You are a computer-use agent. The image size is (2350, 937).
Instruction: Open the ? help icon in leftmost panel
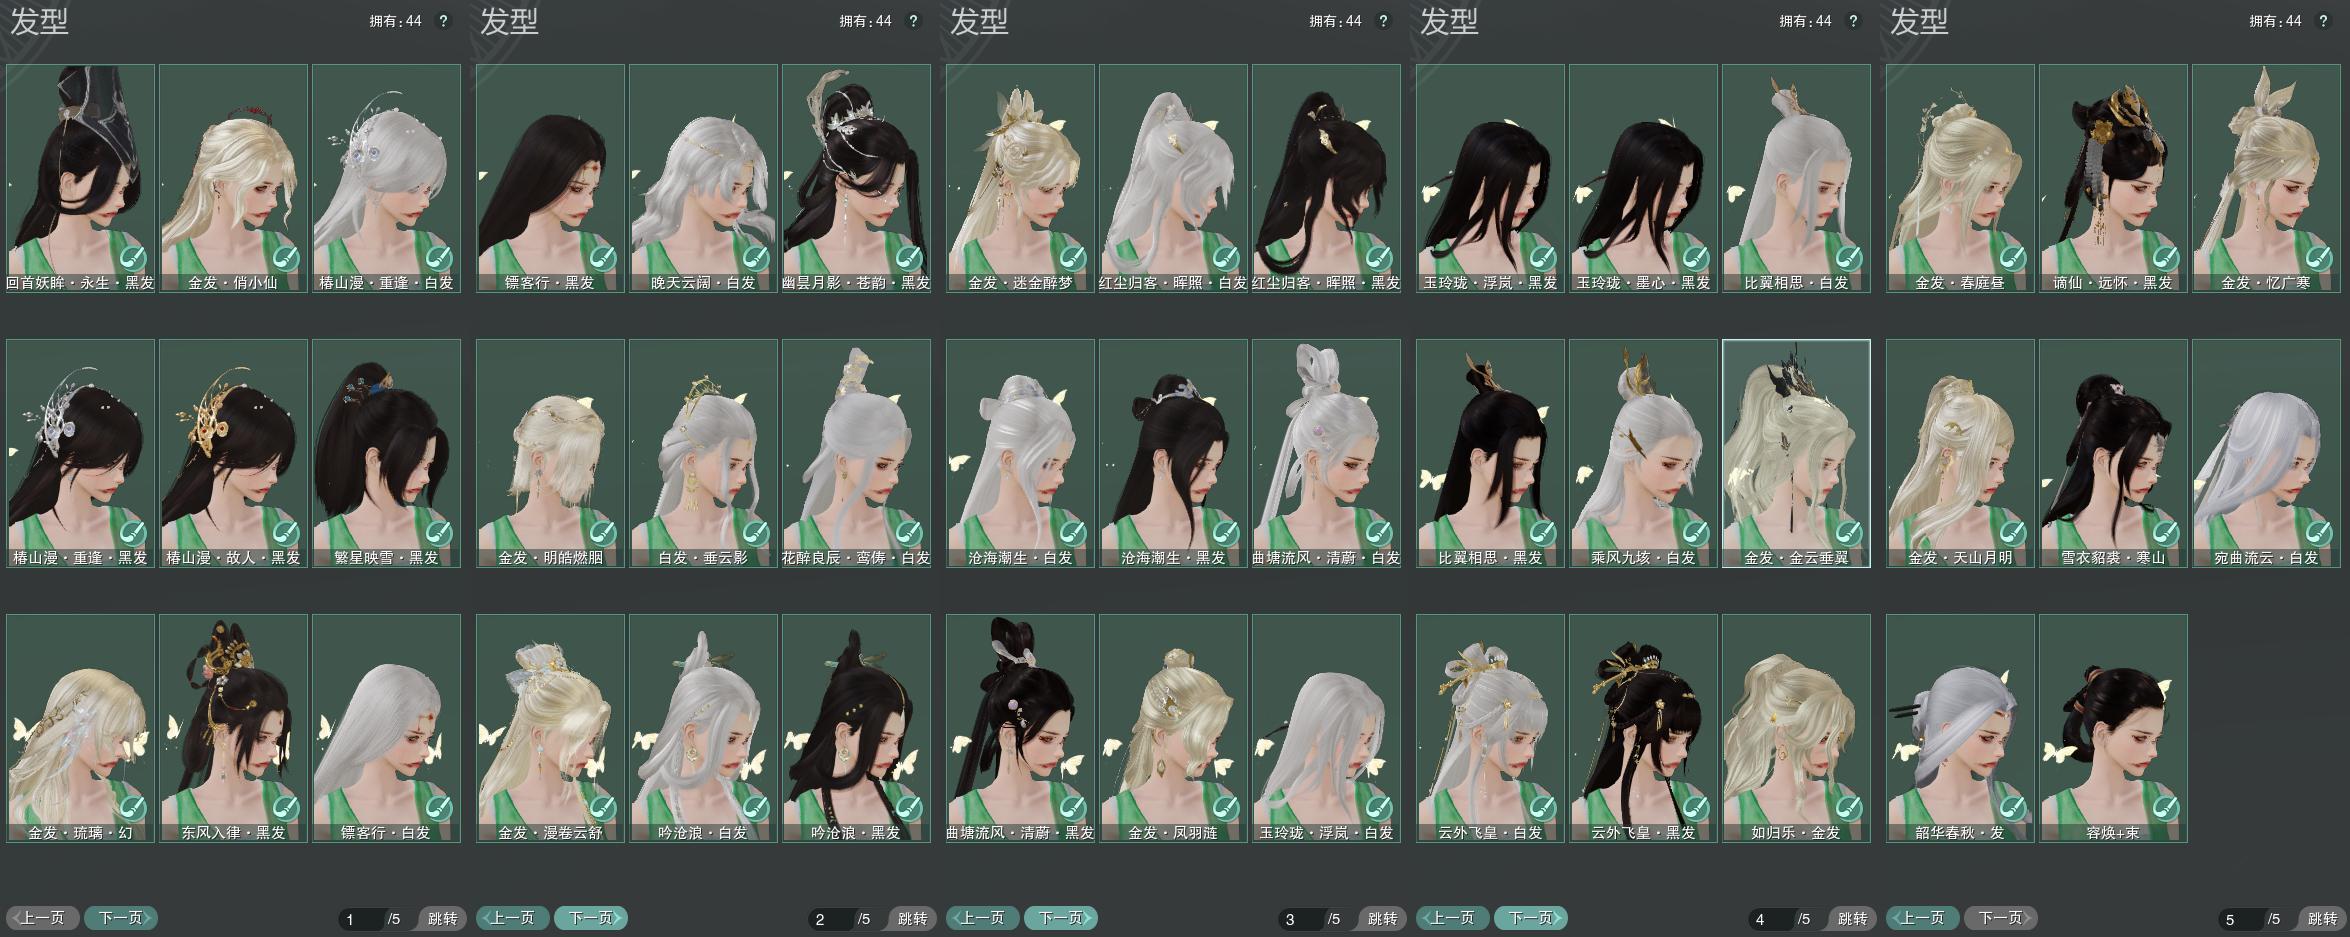click(443, 21)
